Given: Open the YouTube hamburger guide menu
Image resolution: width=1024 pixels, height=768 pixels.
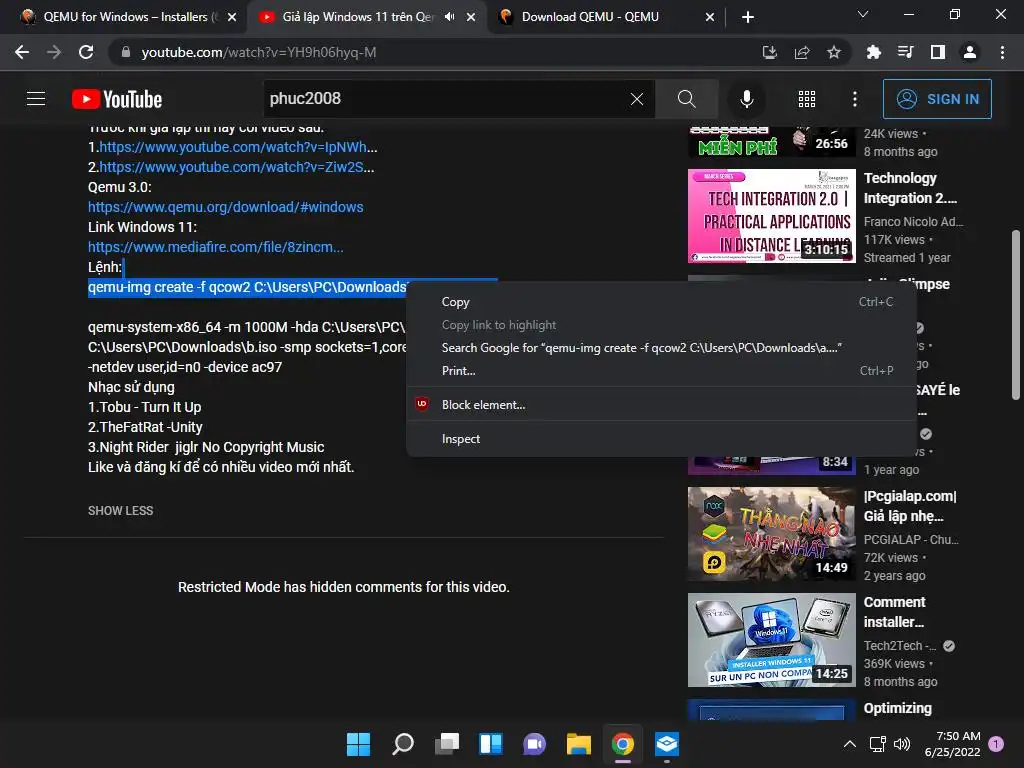Looking at the screenshot, I should (36, 99).
